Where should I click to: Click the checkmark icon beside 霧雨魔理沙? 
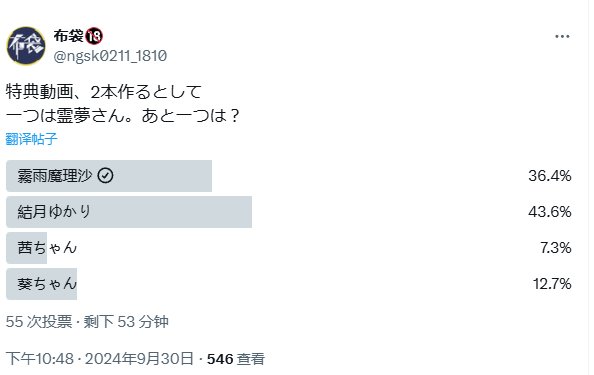(x=105, y=176)
